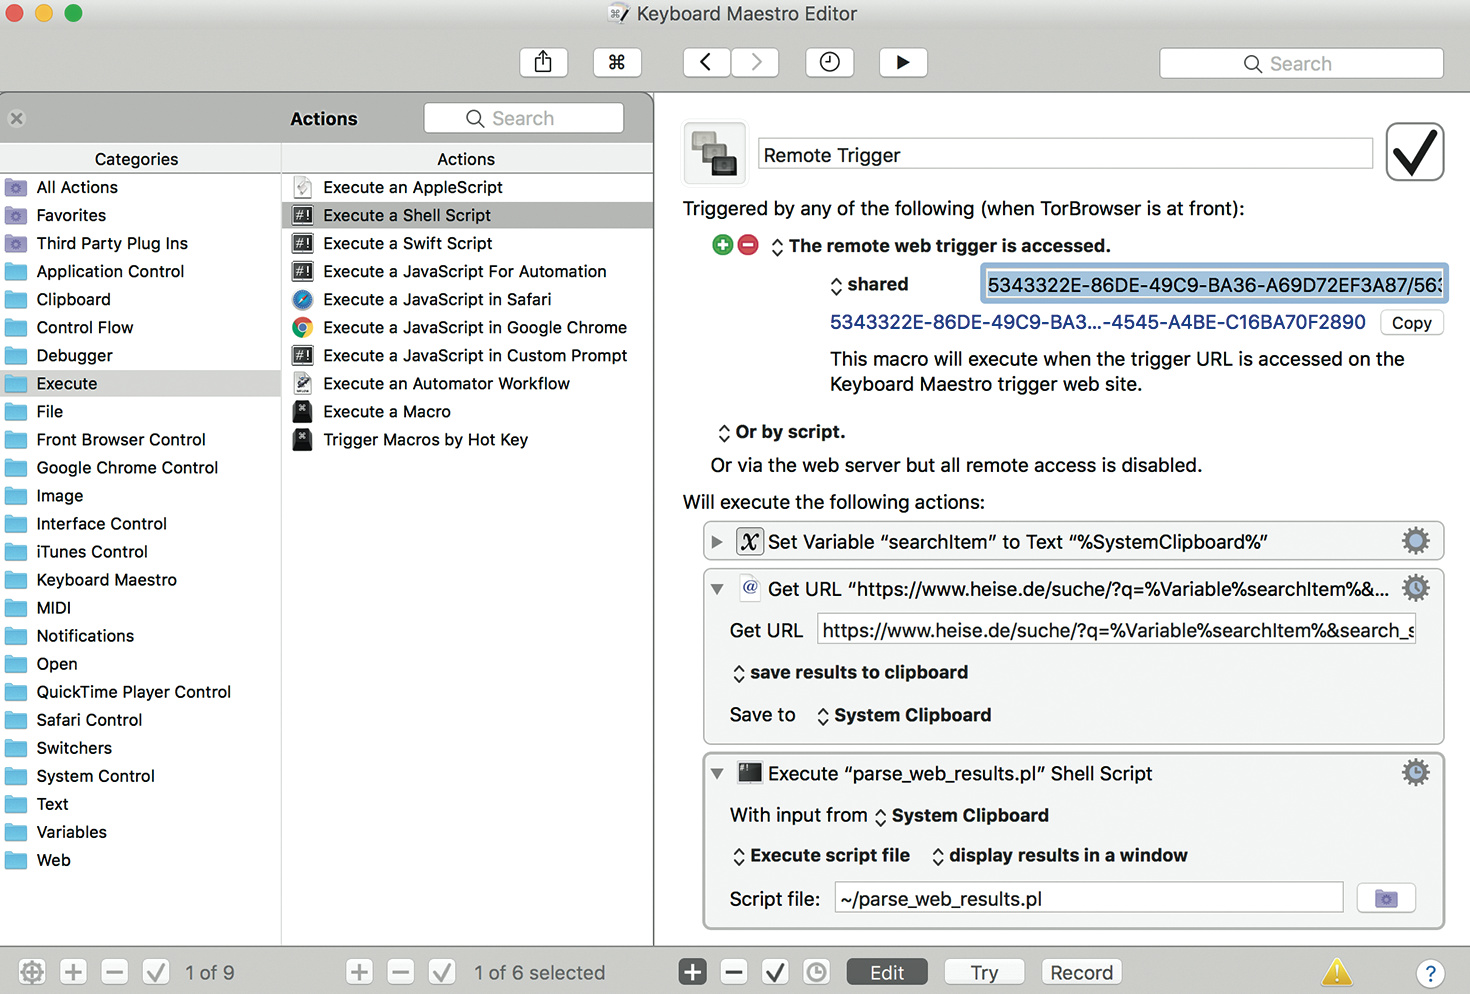The height and width of the screenshot is (994, 1470).
Task: Open the recent history clock icon
Action: pos(829,62)
